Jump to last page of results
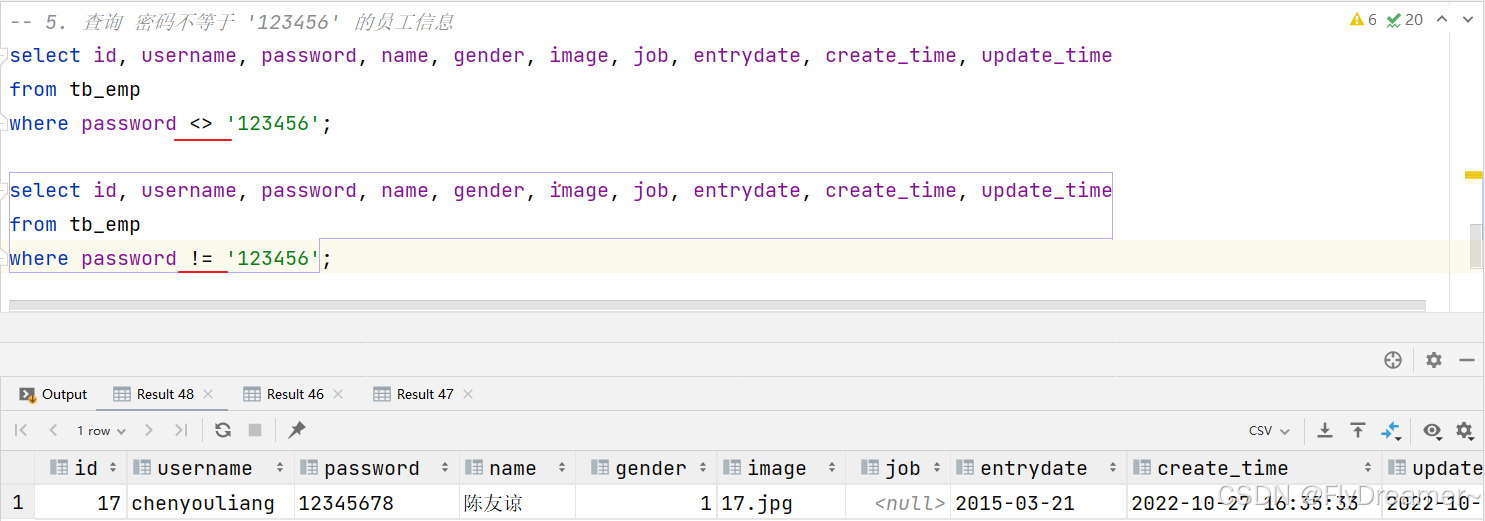1485x521 pixels. 180,430
